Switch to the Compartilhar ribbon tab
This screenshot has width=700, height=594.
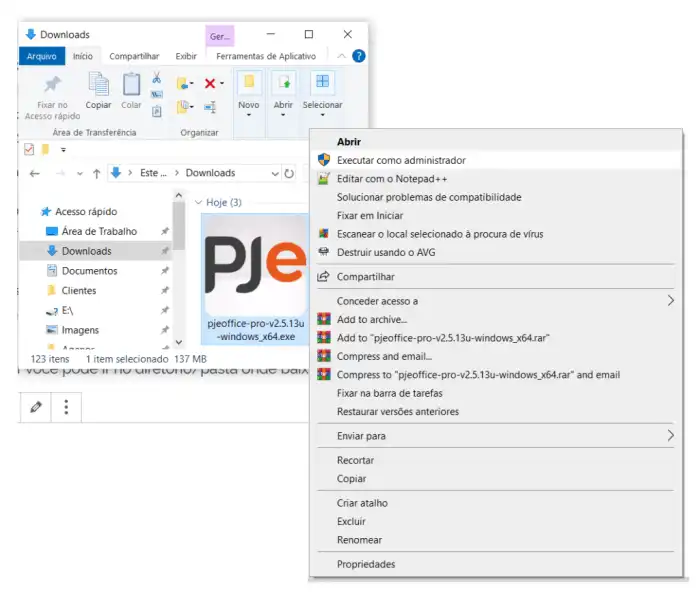click(134, 56)
